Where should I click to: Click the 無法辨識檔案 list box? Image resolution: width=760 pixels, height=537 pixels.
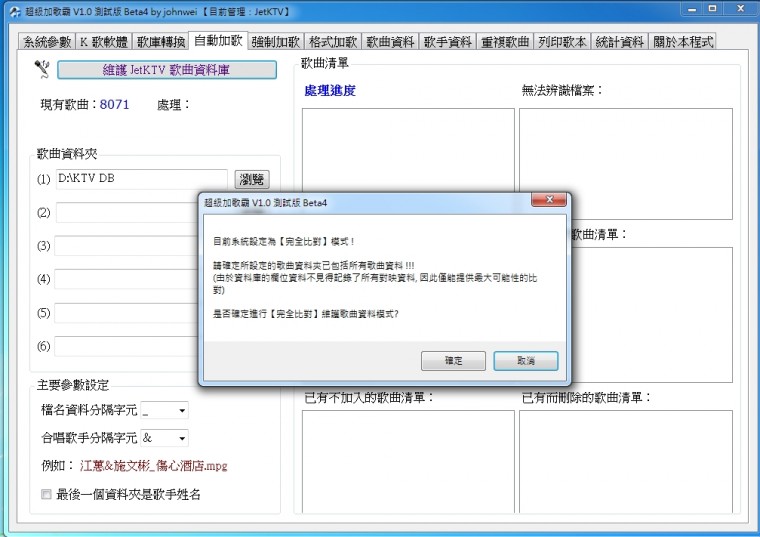pos(626,164)
